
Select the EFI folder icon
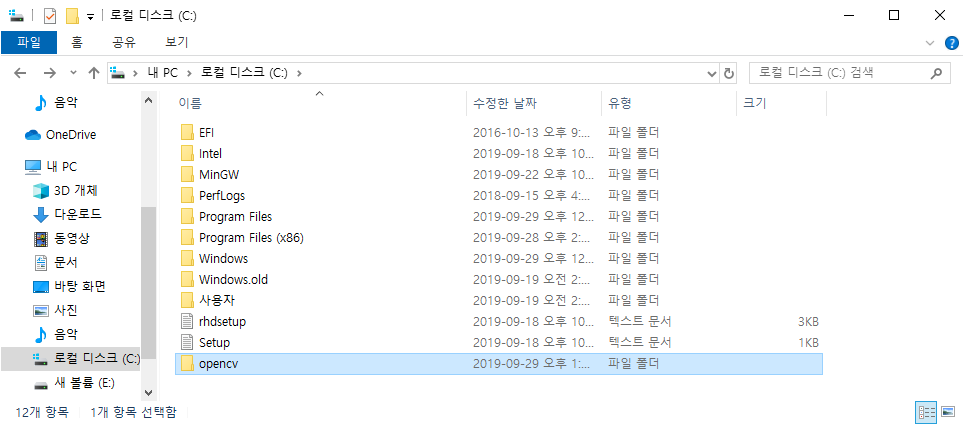tap(188, 132)
